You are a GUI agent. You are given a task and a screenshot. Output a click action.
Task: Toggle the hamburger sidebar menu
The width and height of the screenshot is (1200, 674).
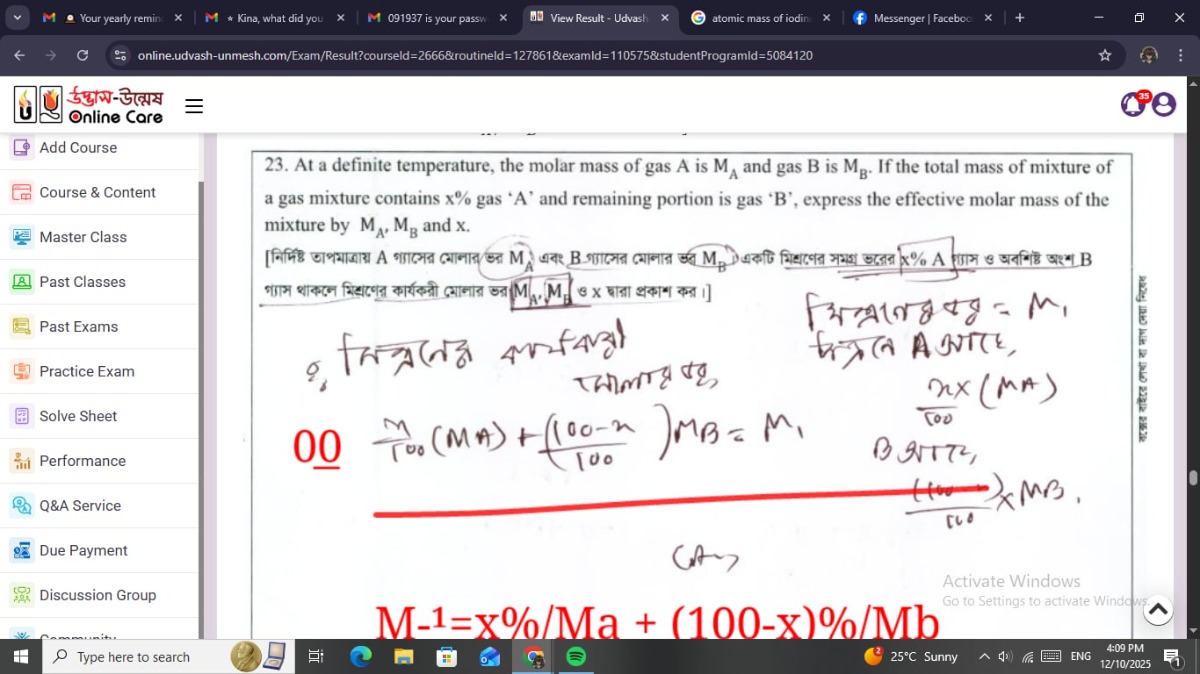[194, 106]
